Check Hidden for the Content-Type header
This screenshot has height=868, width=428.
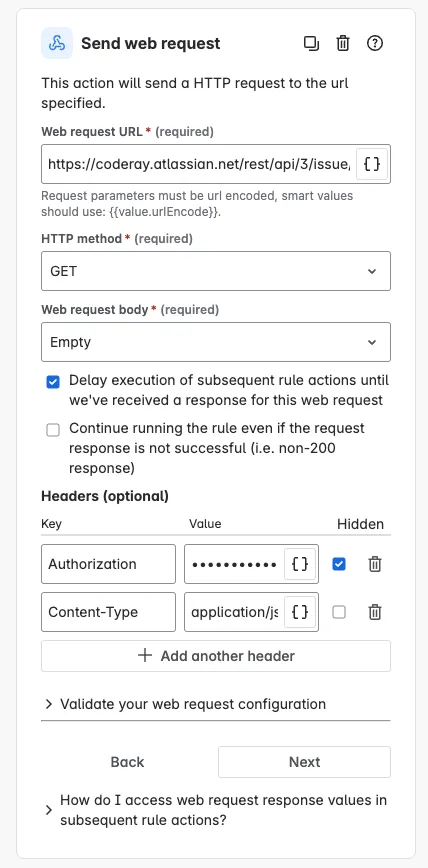[x=339, y=612]
